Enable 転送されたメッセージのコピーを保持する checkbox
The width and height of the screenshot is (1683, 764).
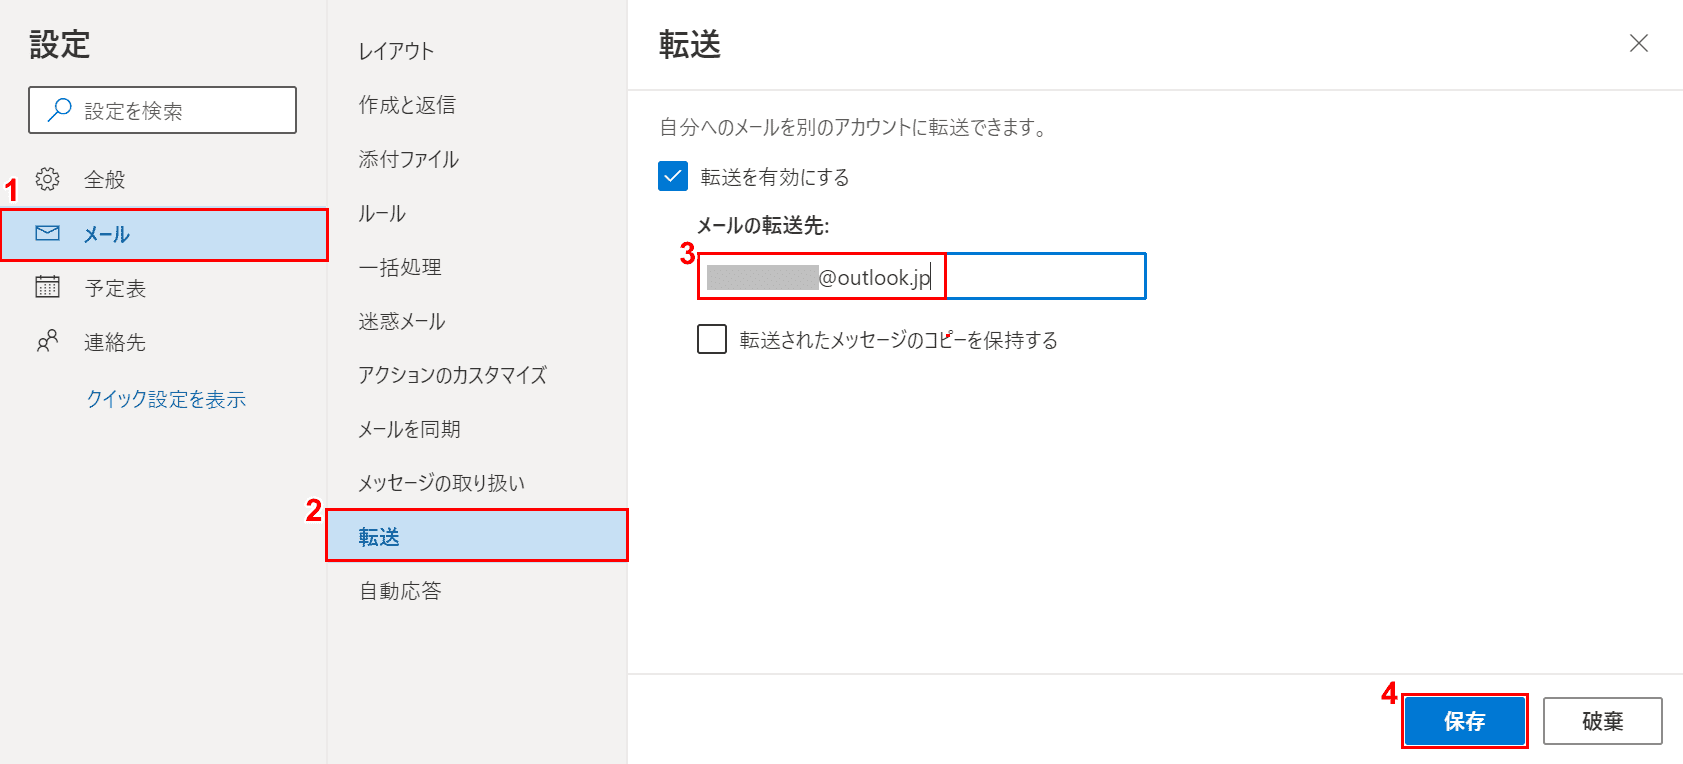(x=712, y=339)
